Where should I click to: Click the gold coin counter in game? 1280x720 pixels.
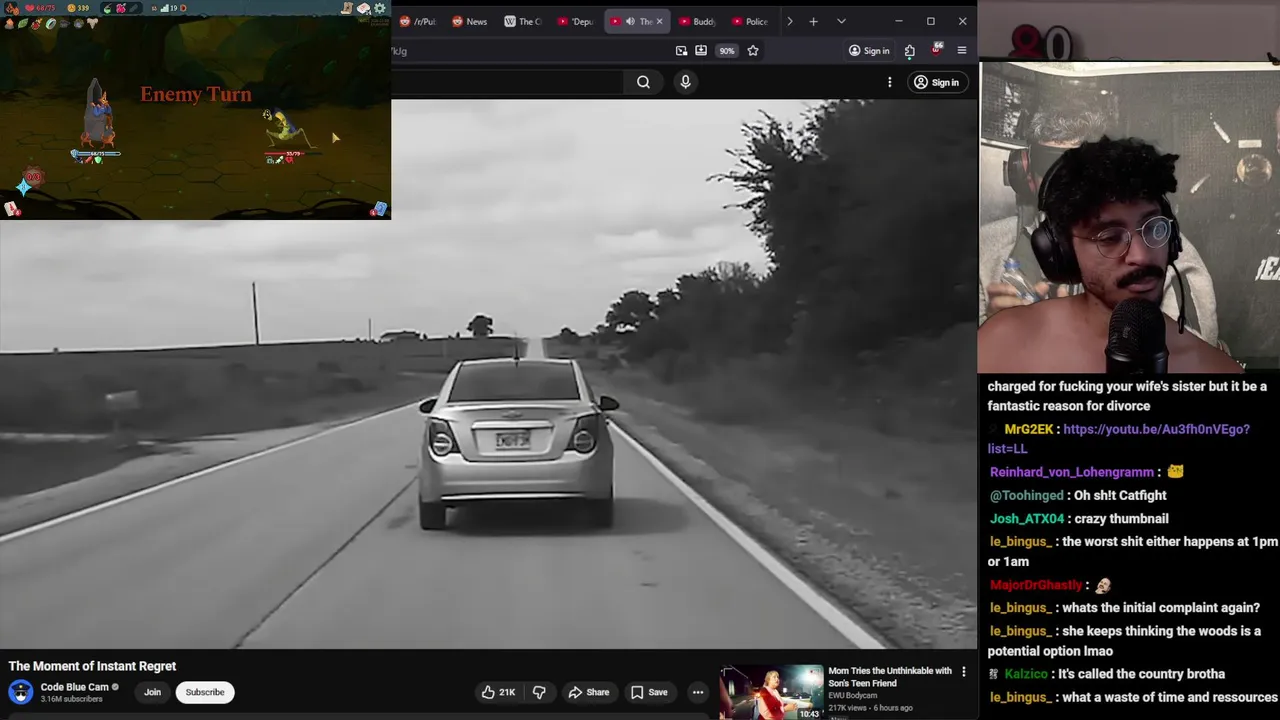pos(78,8)
